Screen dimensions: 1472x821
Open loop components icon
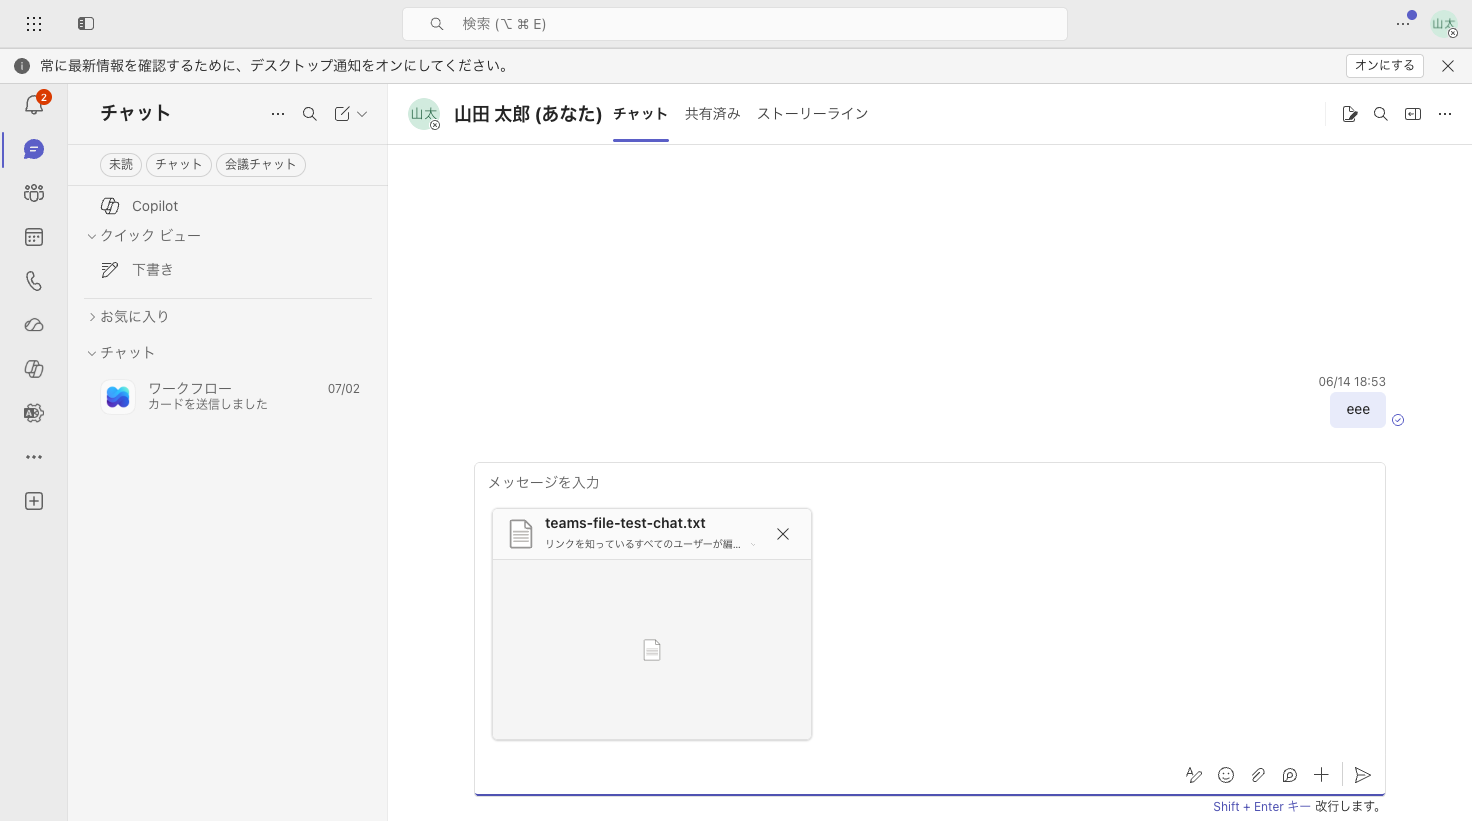1290,775
